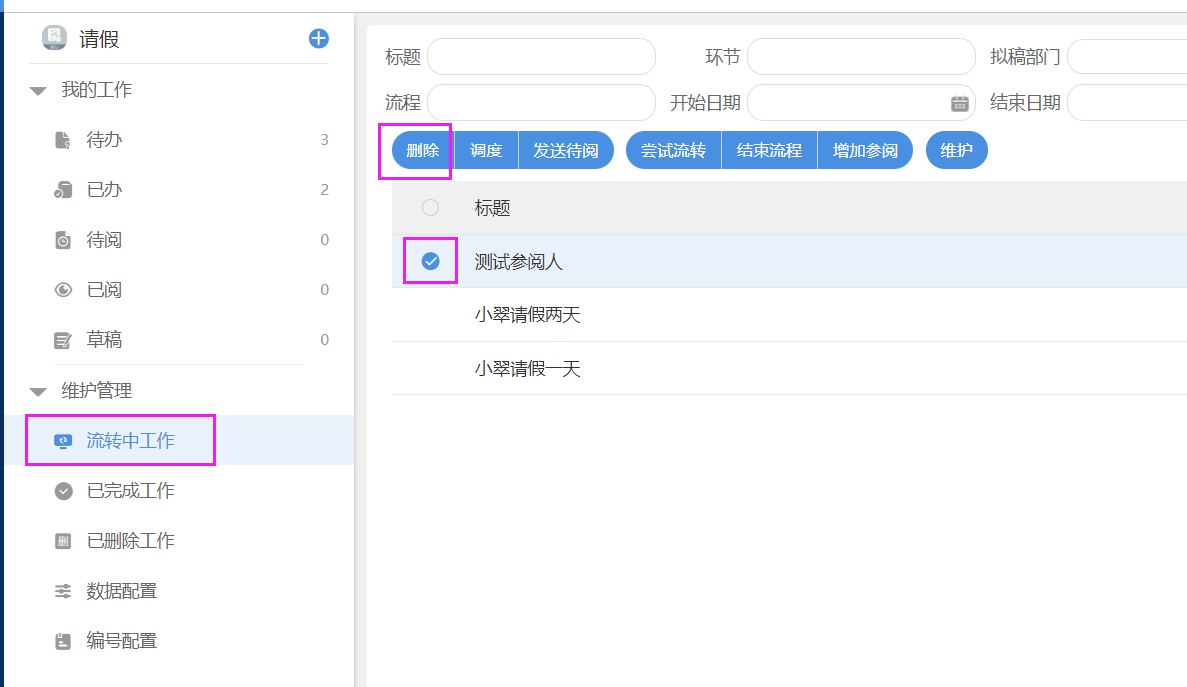Click the 流转中工作 monitor icon
Image resolution: width=1187 pixels, height=687 pixels.
click(x=63, y=441)
